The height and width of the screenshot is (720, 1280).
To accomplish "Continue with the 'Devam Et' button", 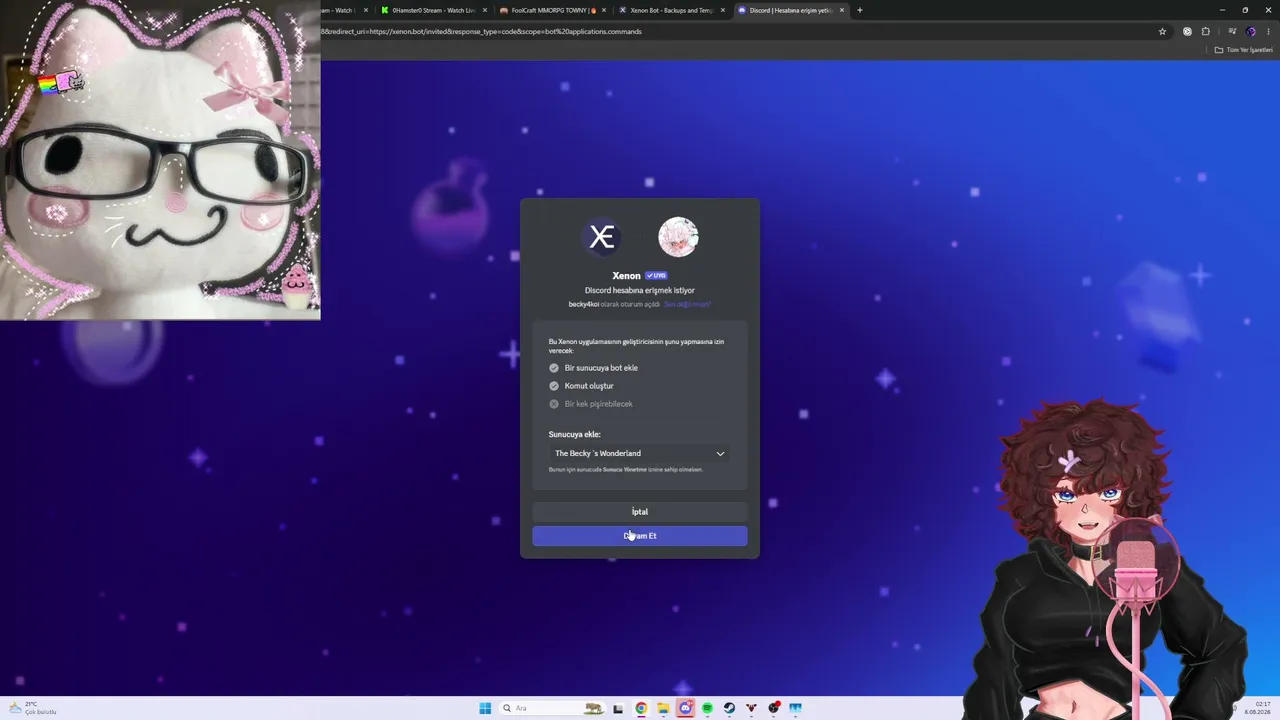I will point(640,536).
